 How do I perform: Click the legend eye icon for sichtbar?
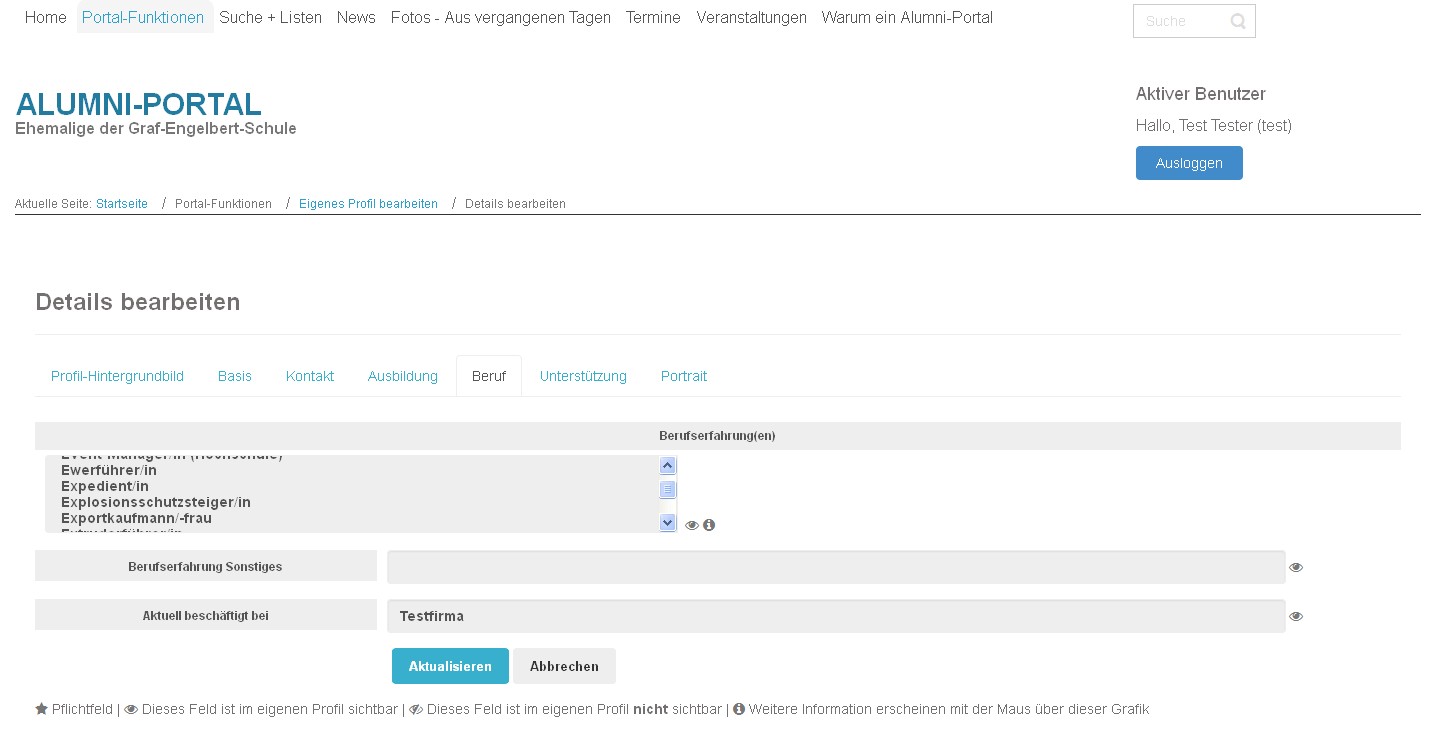coord(131,710)
